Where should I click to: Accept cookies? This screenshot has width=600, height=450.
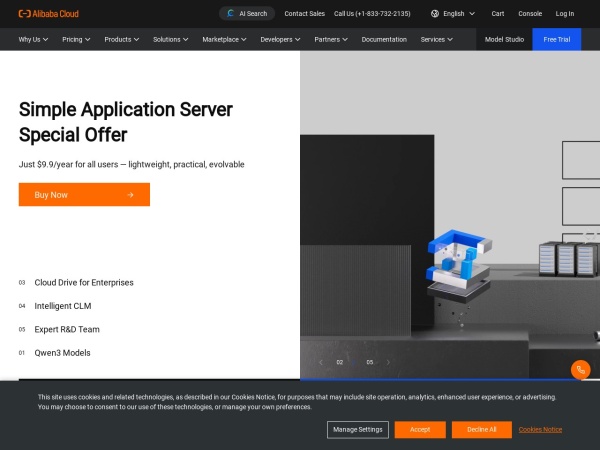click(x=420, y=430)
